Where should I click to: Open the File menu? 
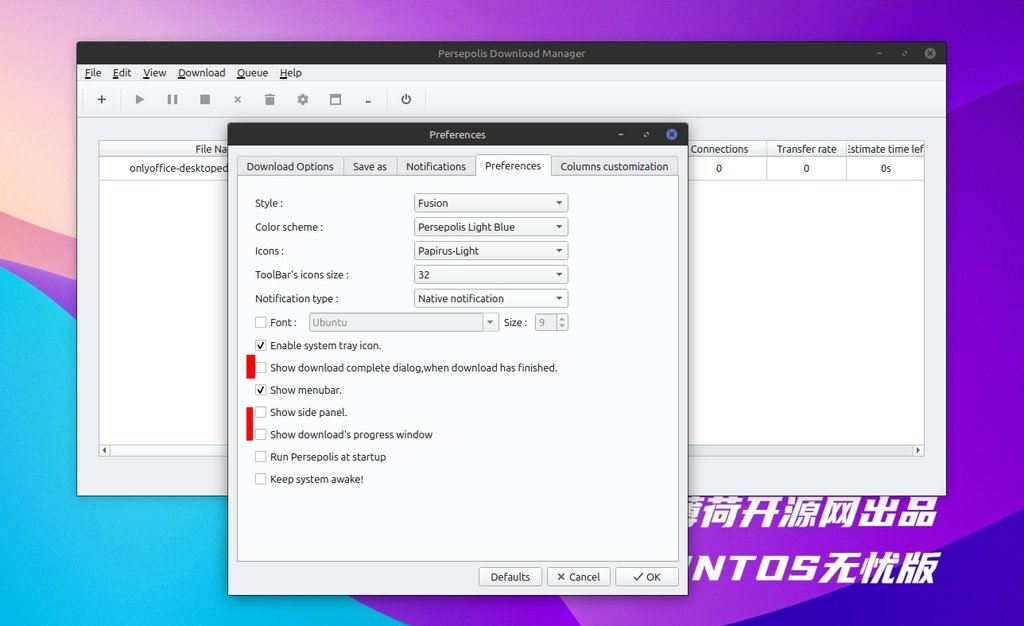(x=93, y=72)
